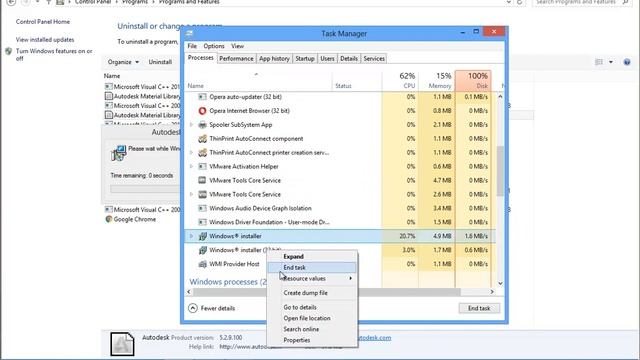
Task: Click the Windows processes group heading
Action: pos(228,282)
